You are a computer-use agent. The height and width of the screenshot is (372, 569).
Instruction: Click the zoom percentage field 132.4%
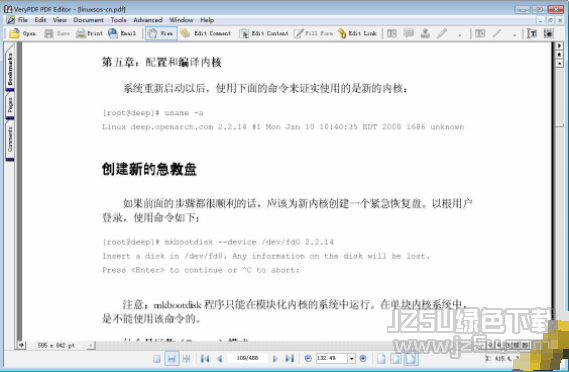(332, 358)
